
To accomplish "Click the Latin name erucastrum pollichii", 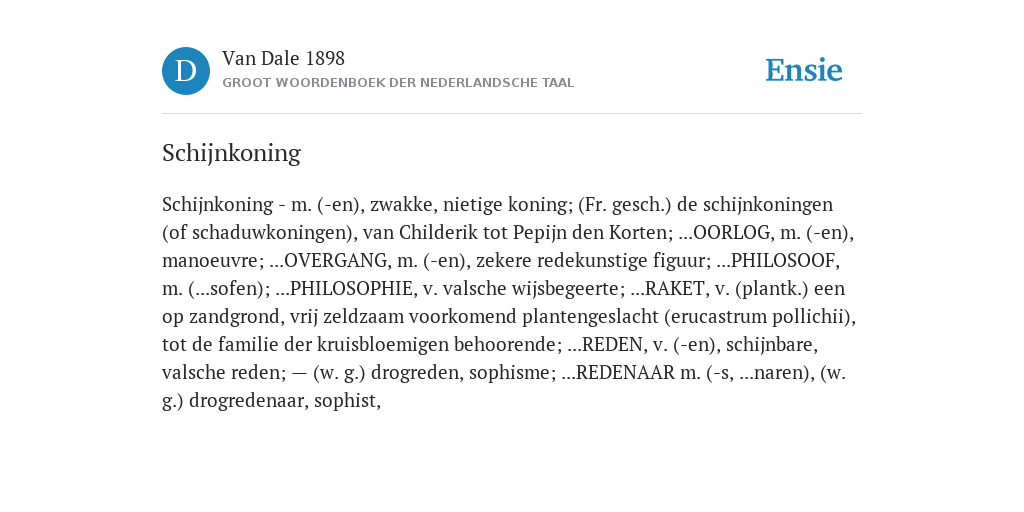I will 760,317.
